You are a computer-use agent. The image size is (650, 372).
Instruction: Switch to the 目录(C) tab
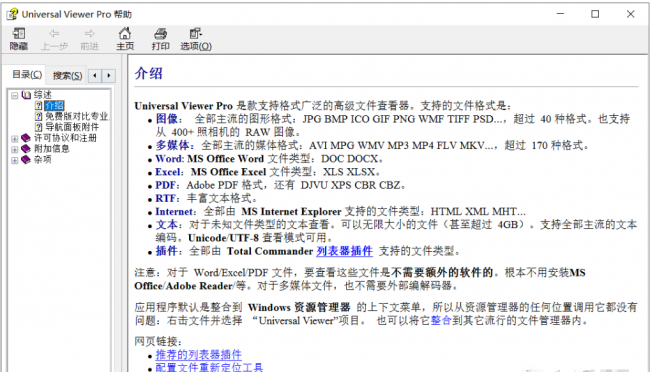pyautogui.click(x=27, y=75)
